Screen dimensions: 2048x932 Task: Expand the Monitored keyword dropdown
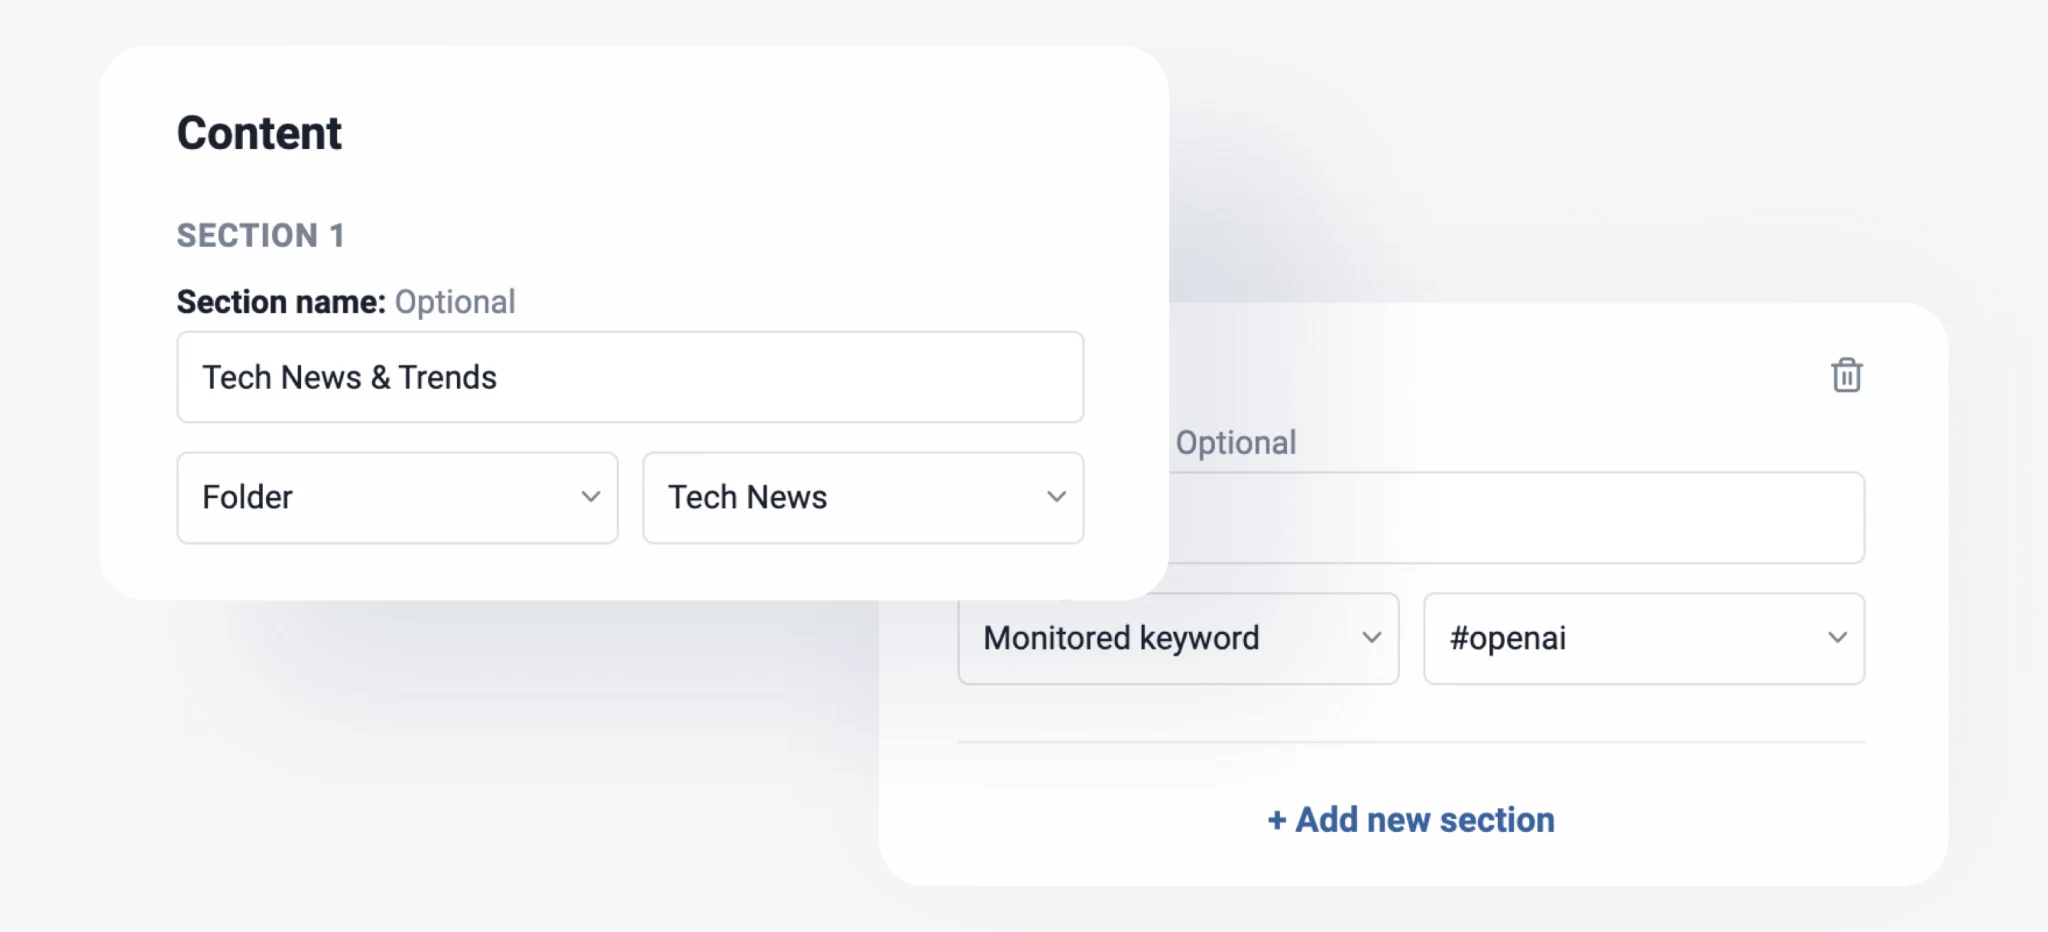pos(1177,638)
